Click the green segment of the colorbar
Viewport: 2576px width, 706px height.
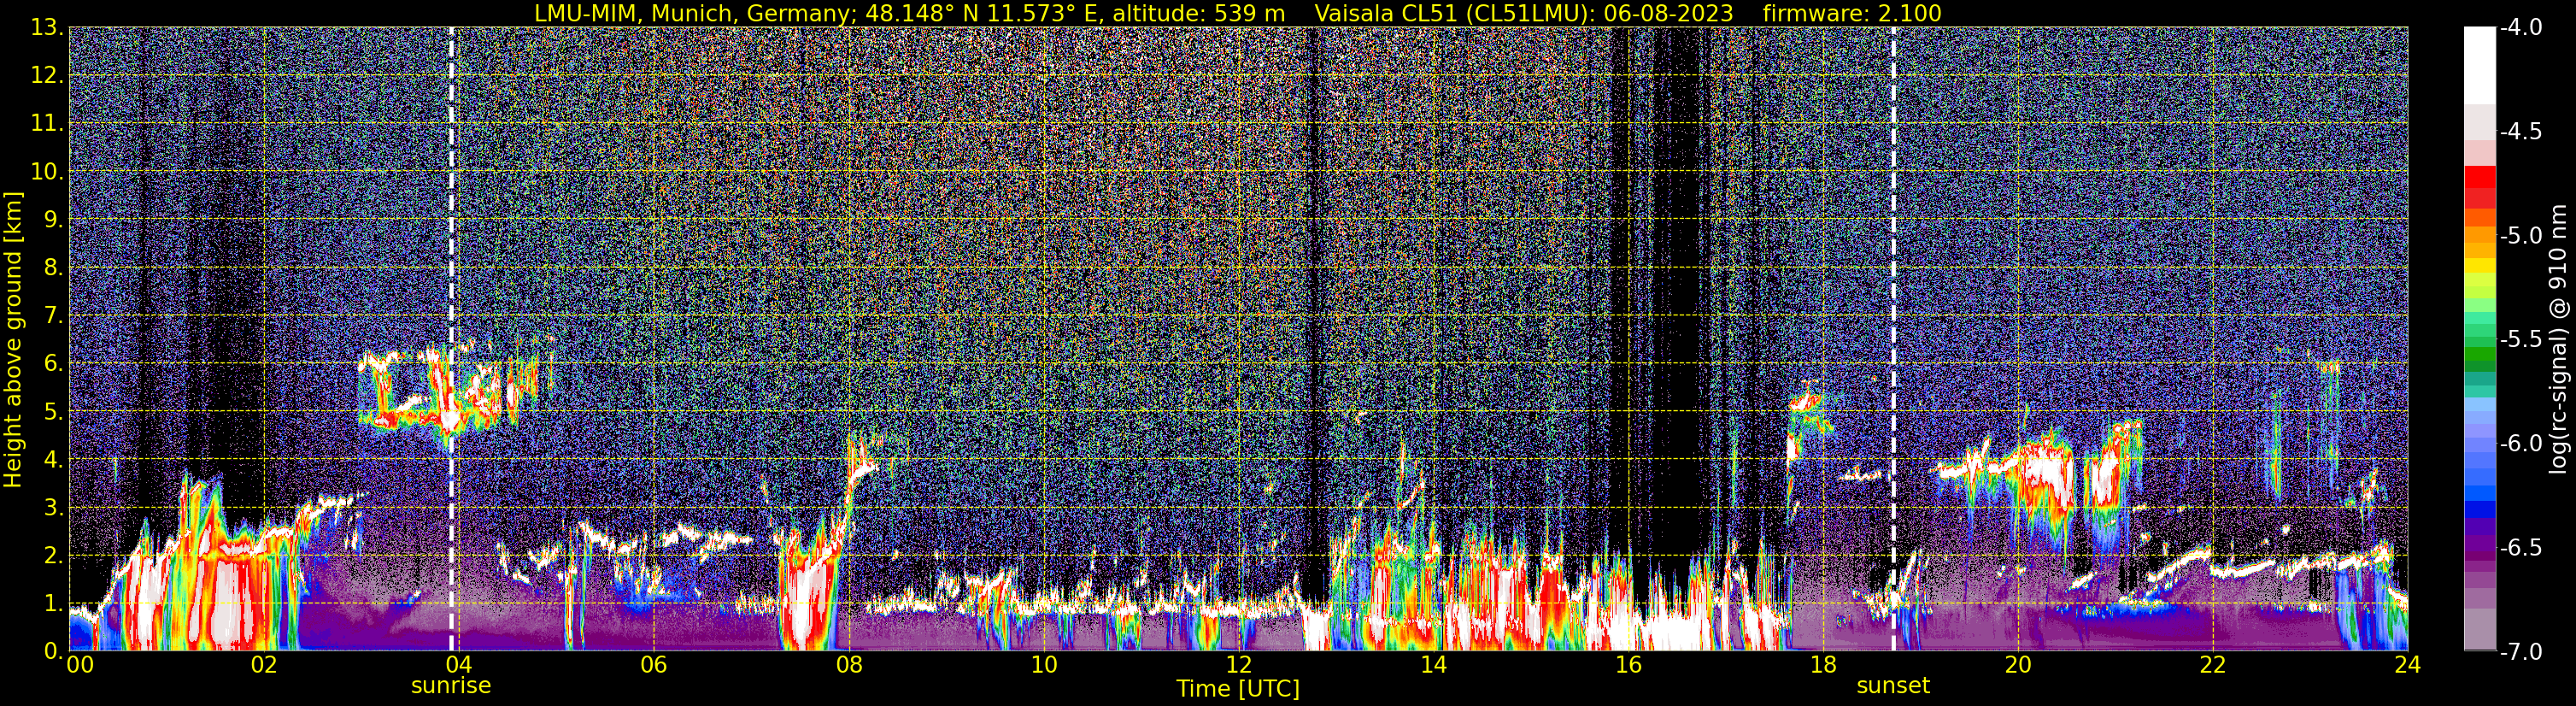coord(2480,355)
